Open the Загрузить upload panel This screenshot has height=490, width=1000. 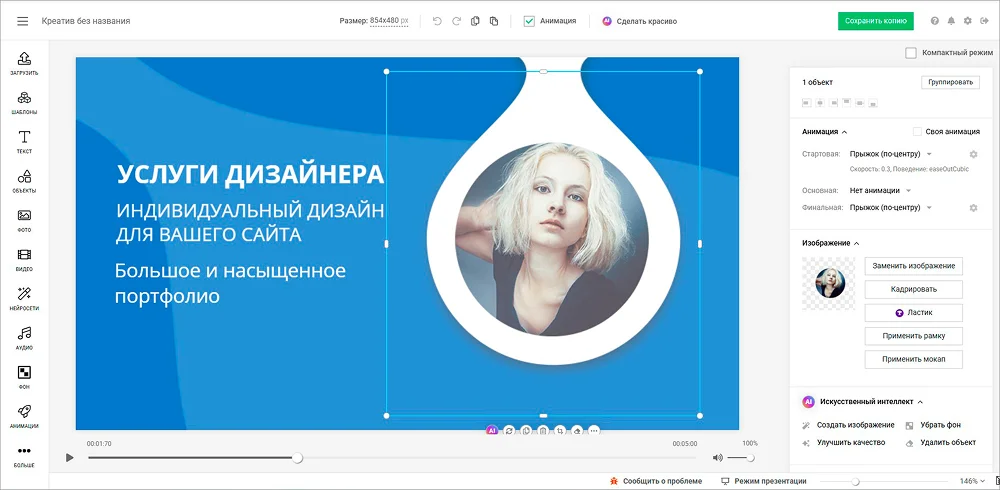pos(24,64)
